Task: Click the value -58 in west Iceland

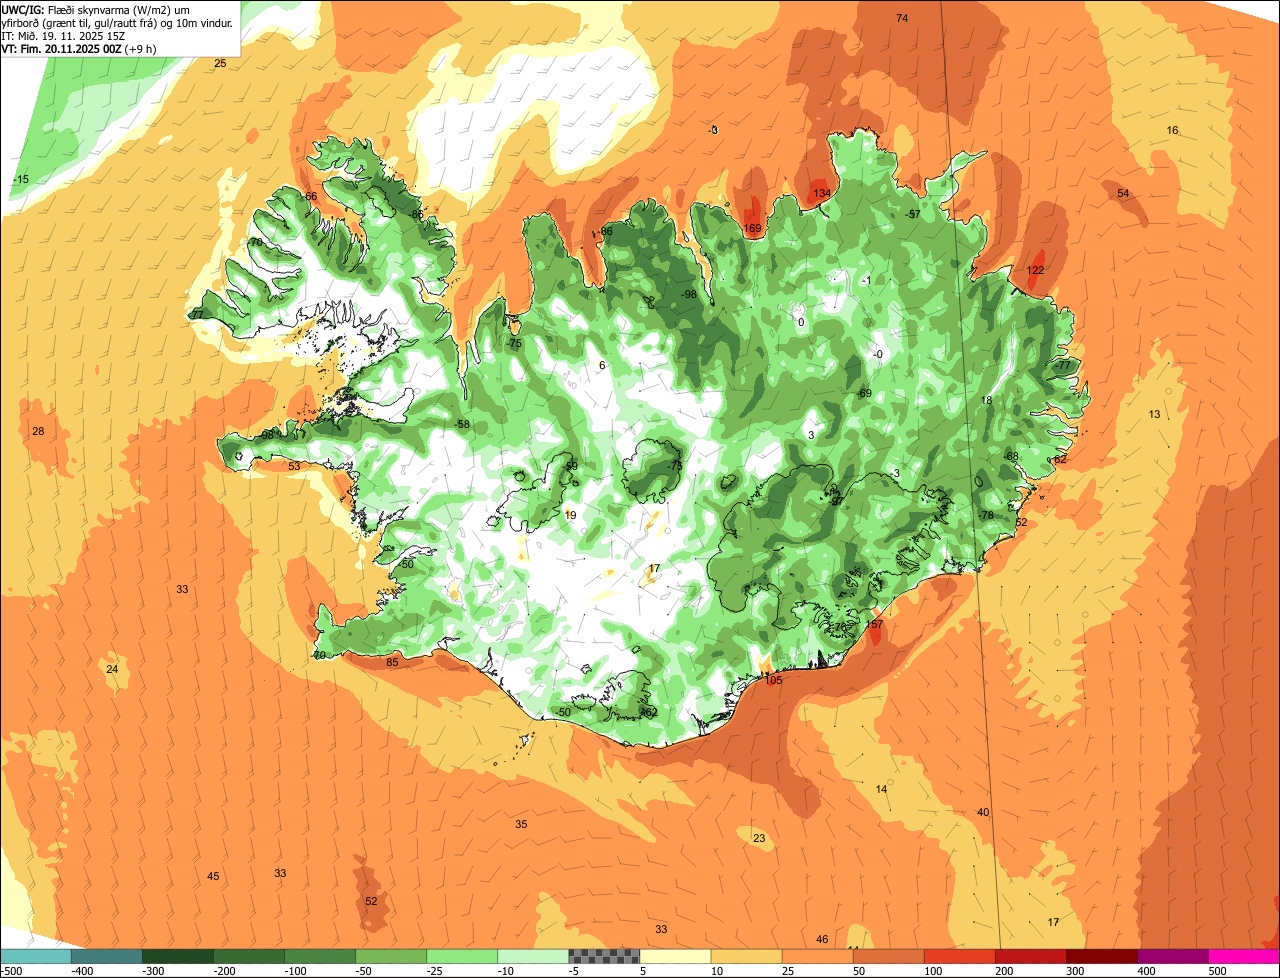Action: pos(461,424)
